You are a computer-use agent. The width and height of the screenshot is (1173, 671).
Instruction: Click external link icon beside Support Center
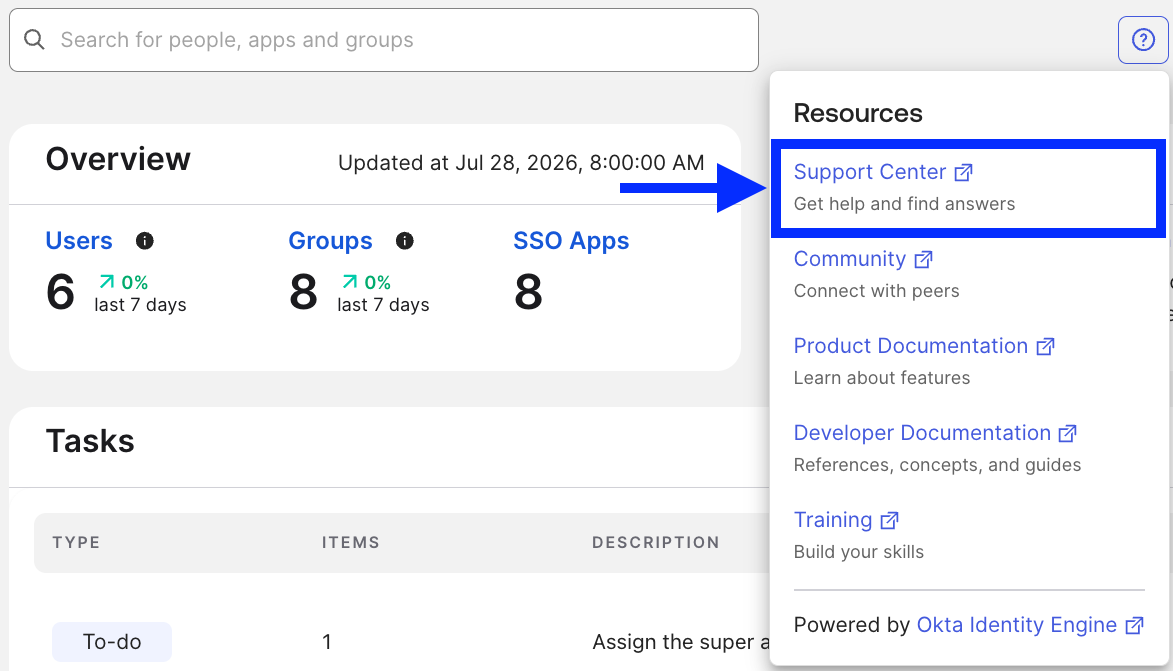(x=964, y=173)
